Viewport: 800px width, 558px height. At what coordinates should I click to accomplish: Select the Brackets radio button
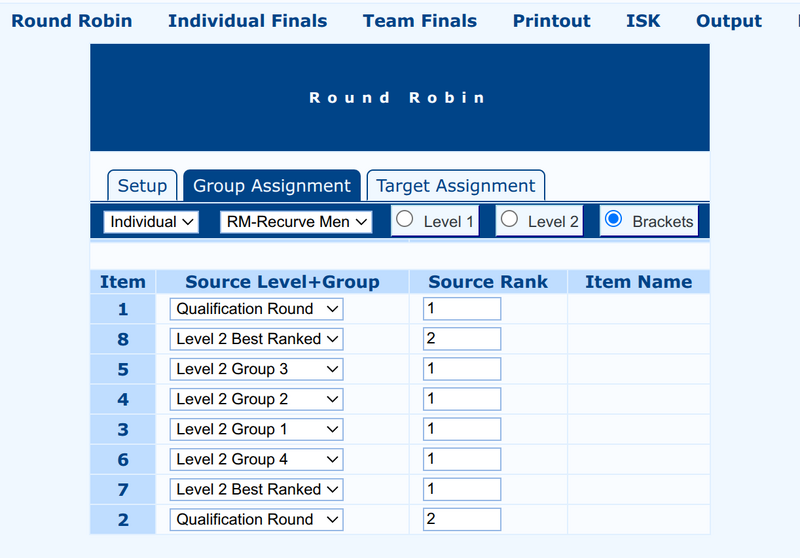[x=613, y=219]
